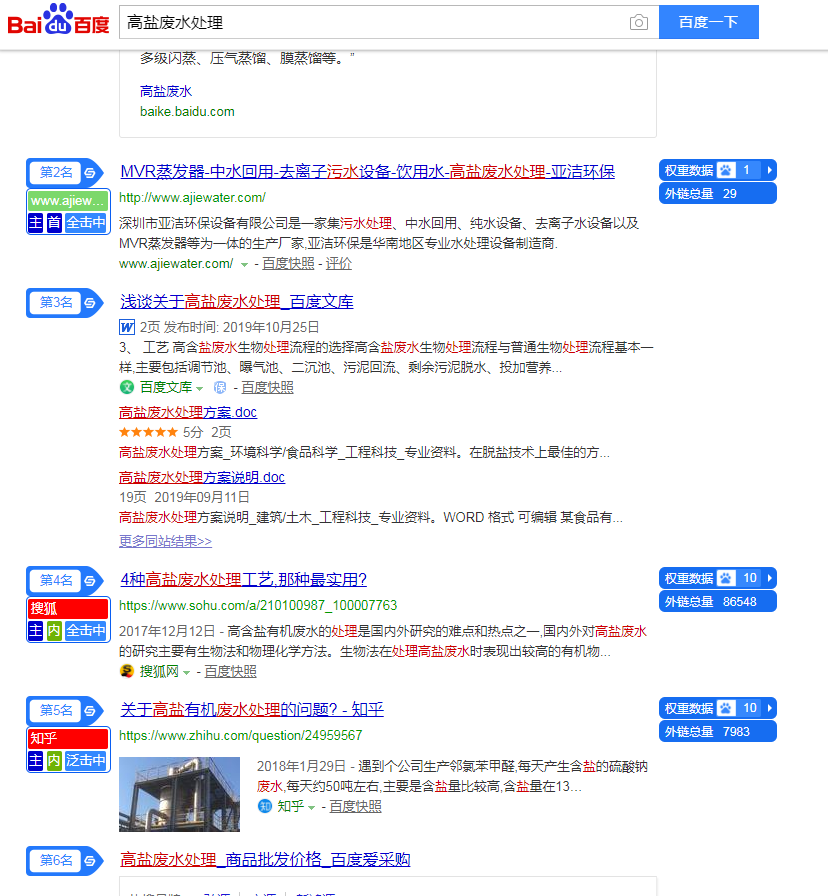
Task: Open 关于高盐有机废水处理的问题 知乎 title
Action: tap(252, 709)
